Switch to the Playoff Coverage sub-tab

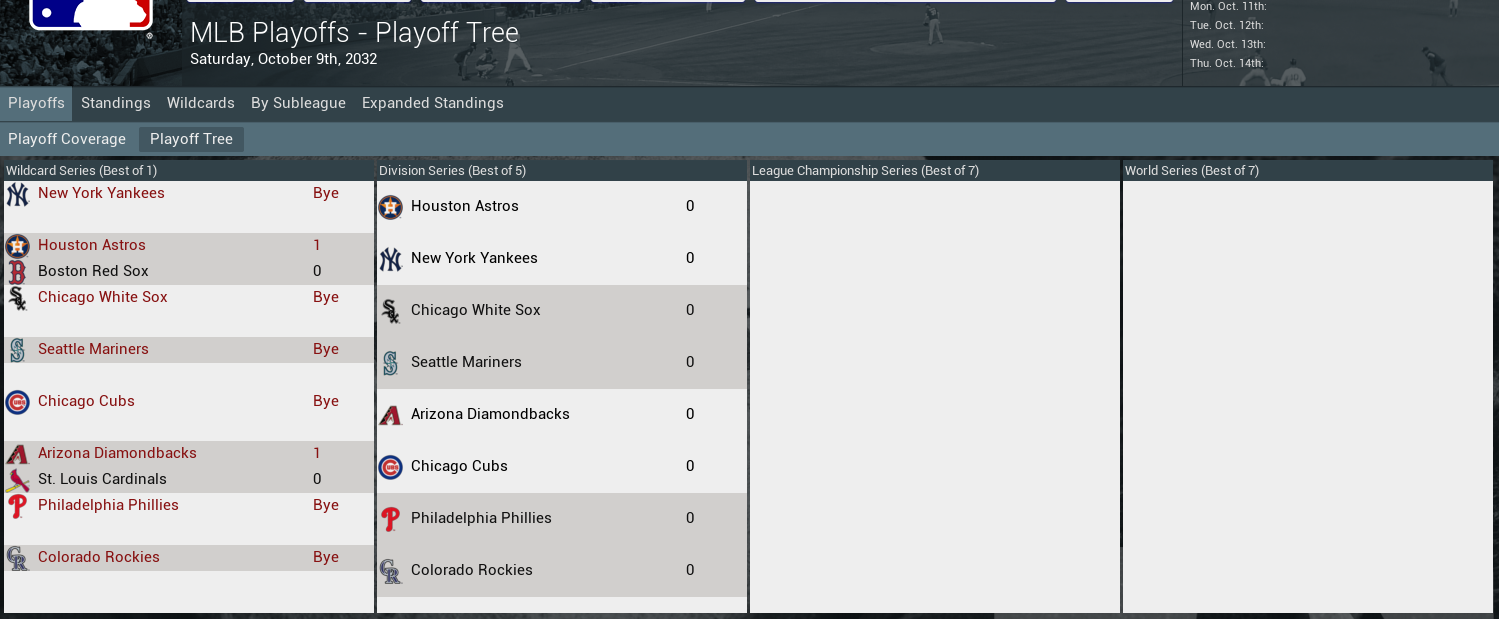[67, 139]
